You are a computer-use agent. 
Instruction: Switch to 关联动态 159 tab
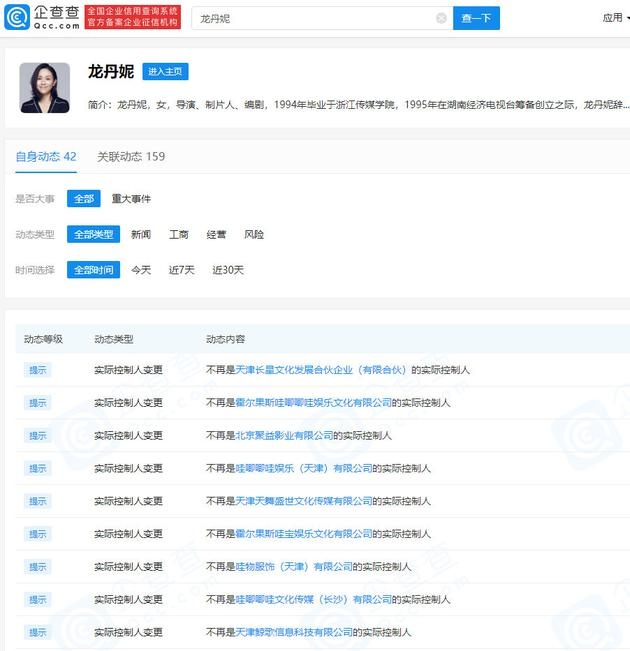[131, 156]
